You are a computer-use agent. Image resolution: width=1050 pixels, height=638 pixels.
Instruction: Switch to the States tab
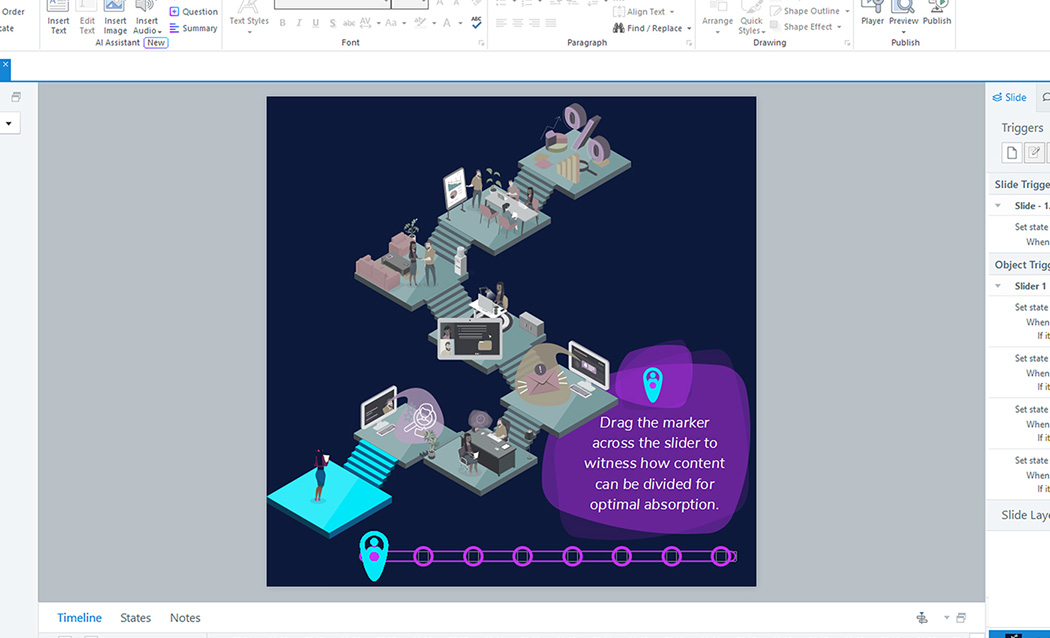click(135, 618)
